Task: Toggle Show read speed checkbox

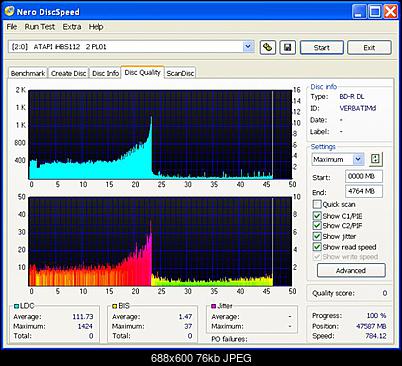Action: point(317,247)
